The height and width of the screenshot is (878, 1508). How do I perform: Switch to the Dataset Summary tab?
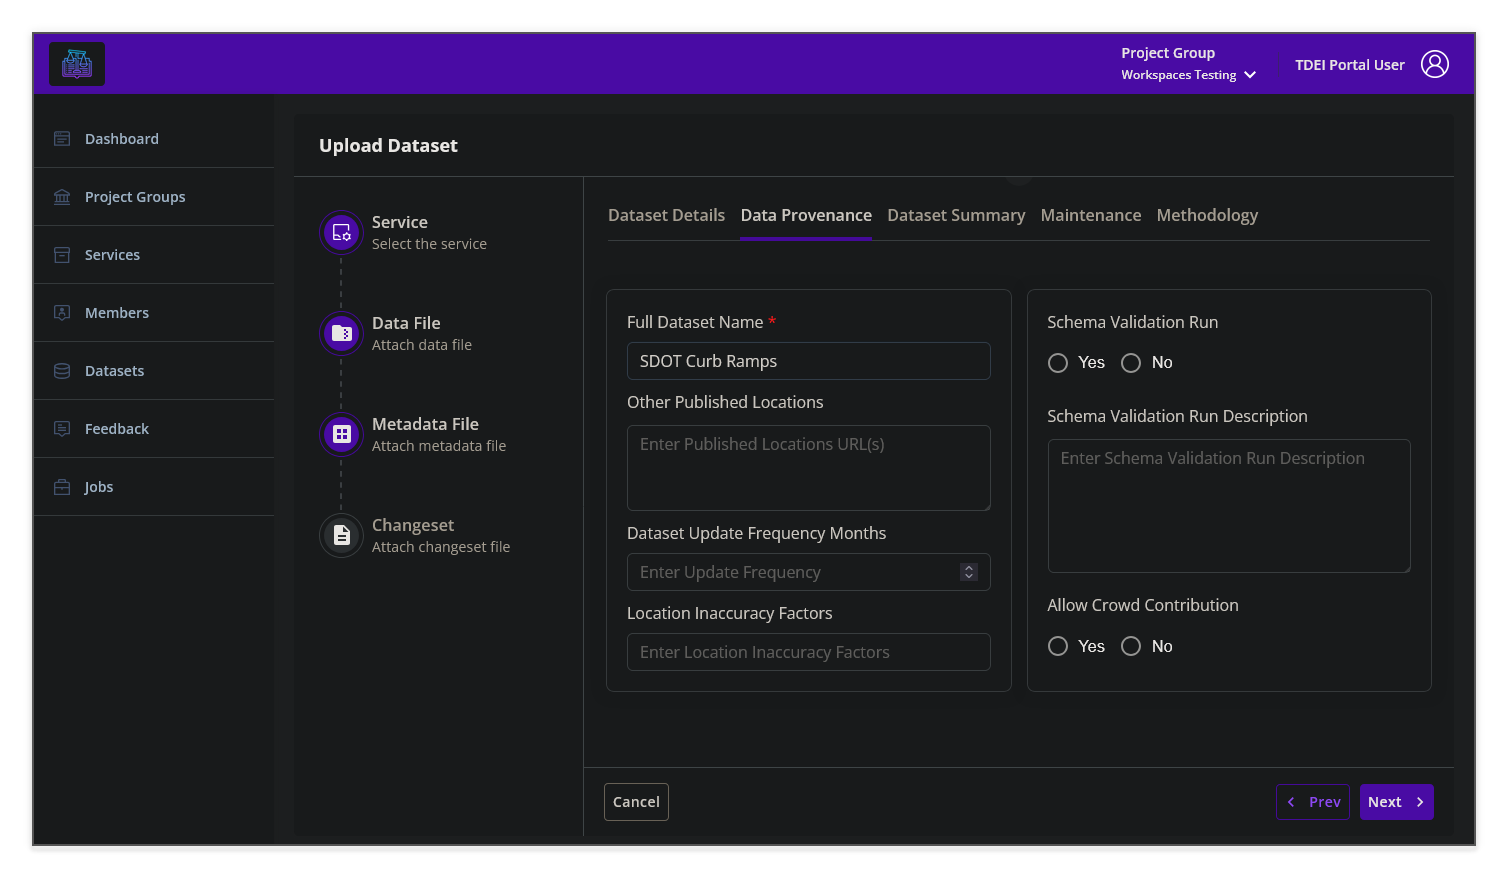pyautogui.click(x=955, y=215)
